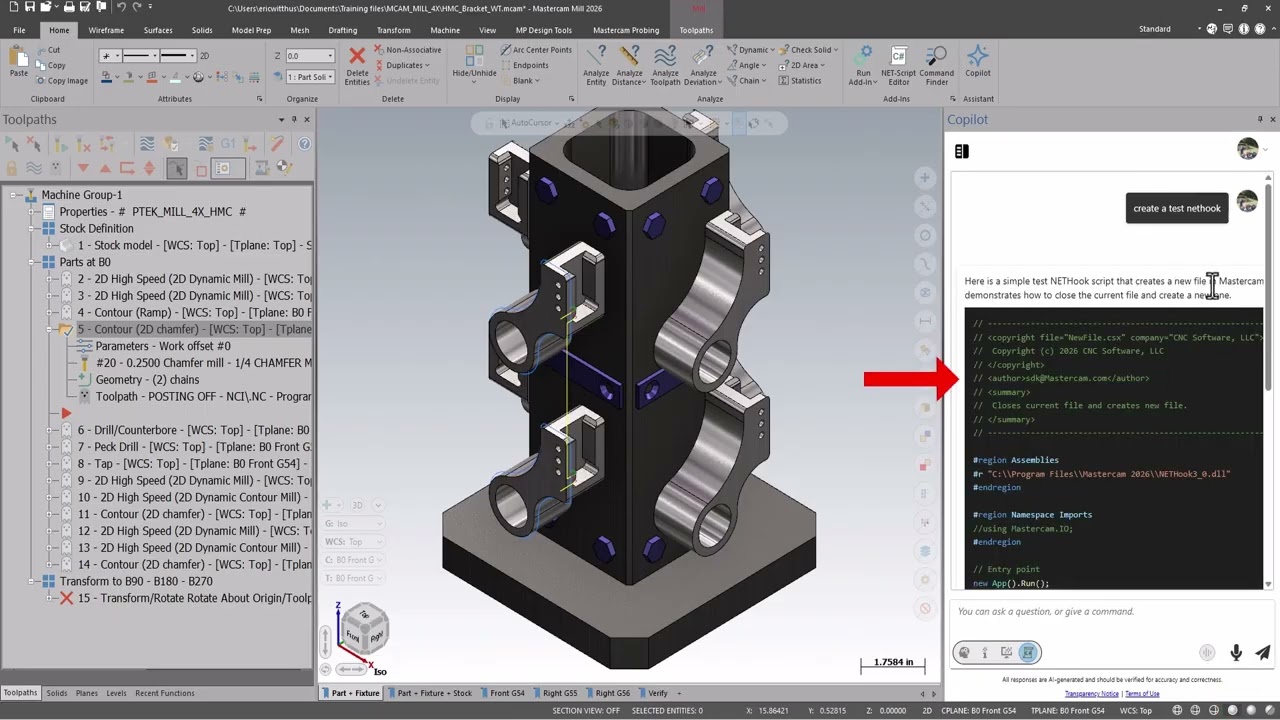
Task: Toggle Arc Center Points display
Action: click(x=535, y=50)
